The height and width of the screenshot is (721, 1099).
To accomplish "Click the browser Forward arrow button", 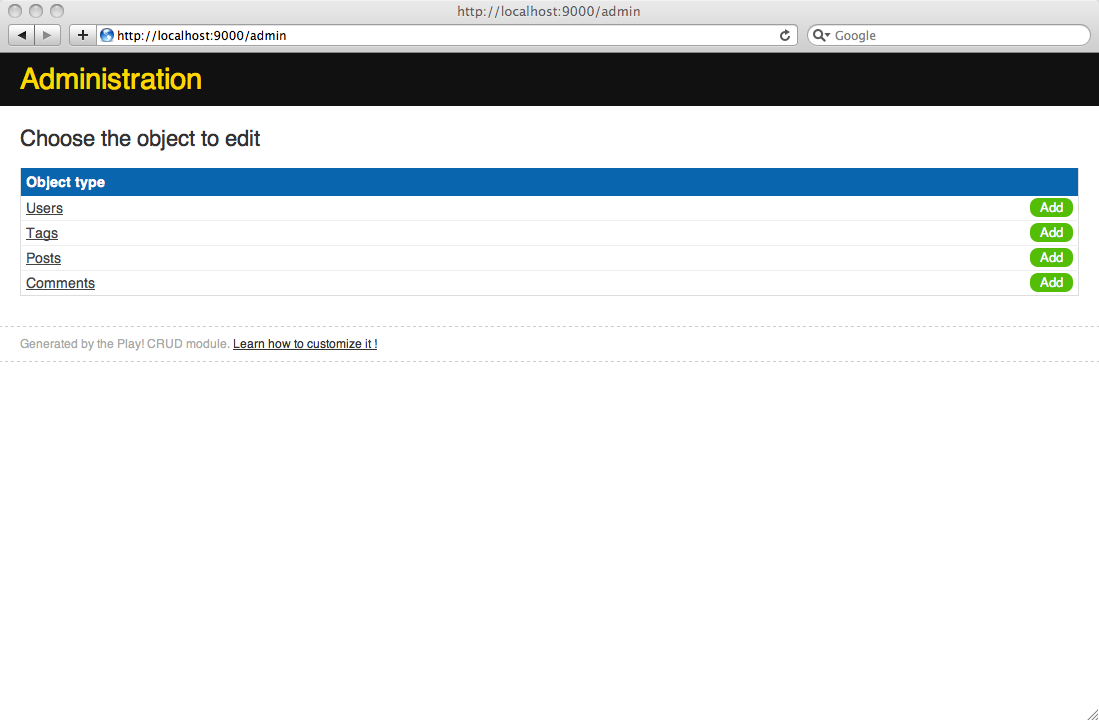I will pos(47,35).
